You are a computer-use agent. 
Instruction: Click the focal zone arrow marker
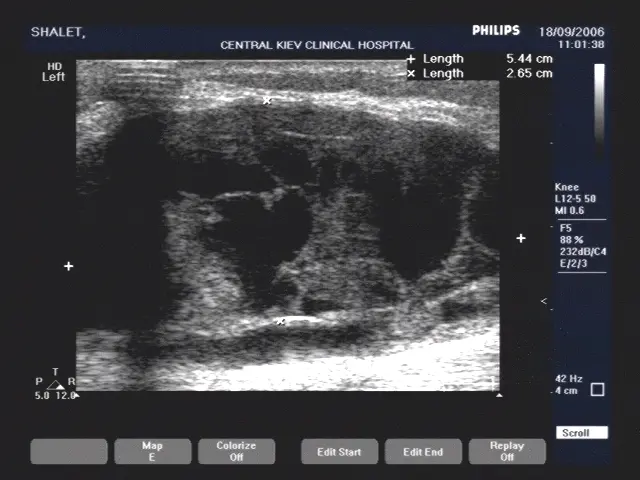pos(544,301)
